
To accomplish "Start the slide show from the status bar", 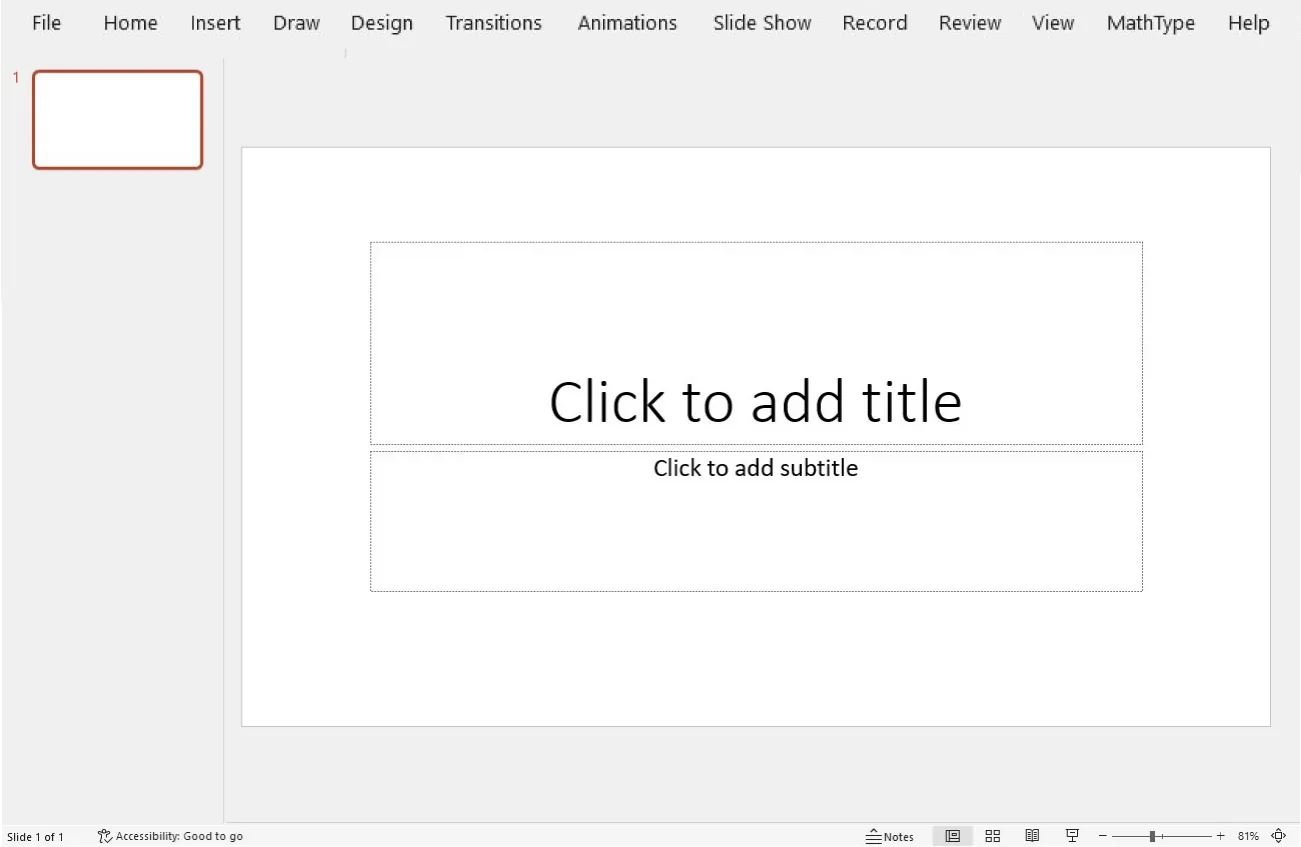I will click(1072, 835).
